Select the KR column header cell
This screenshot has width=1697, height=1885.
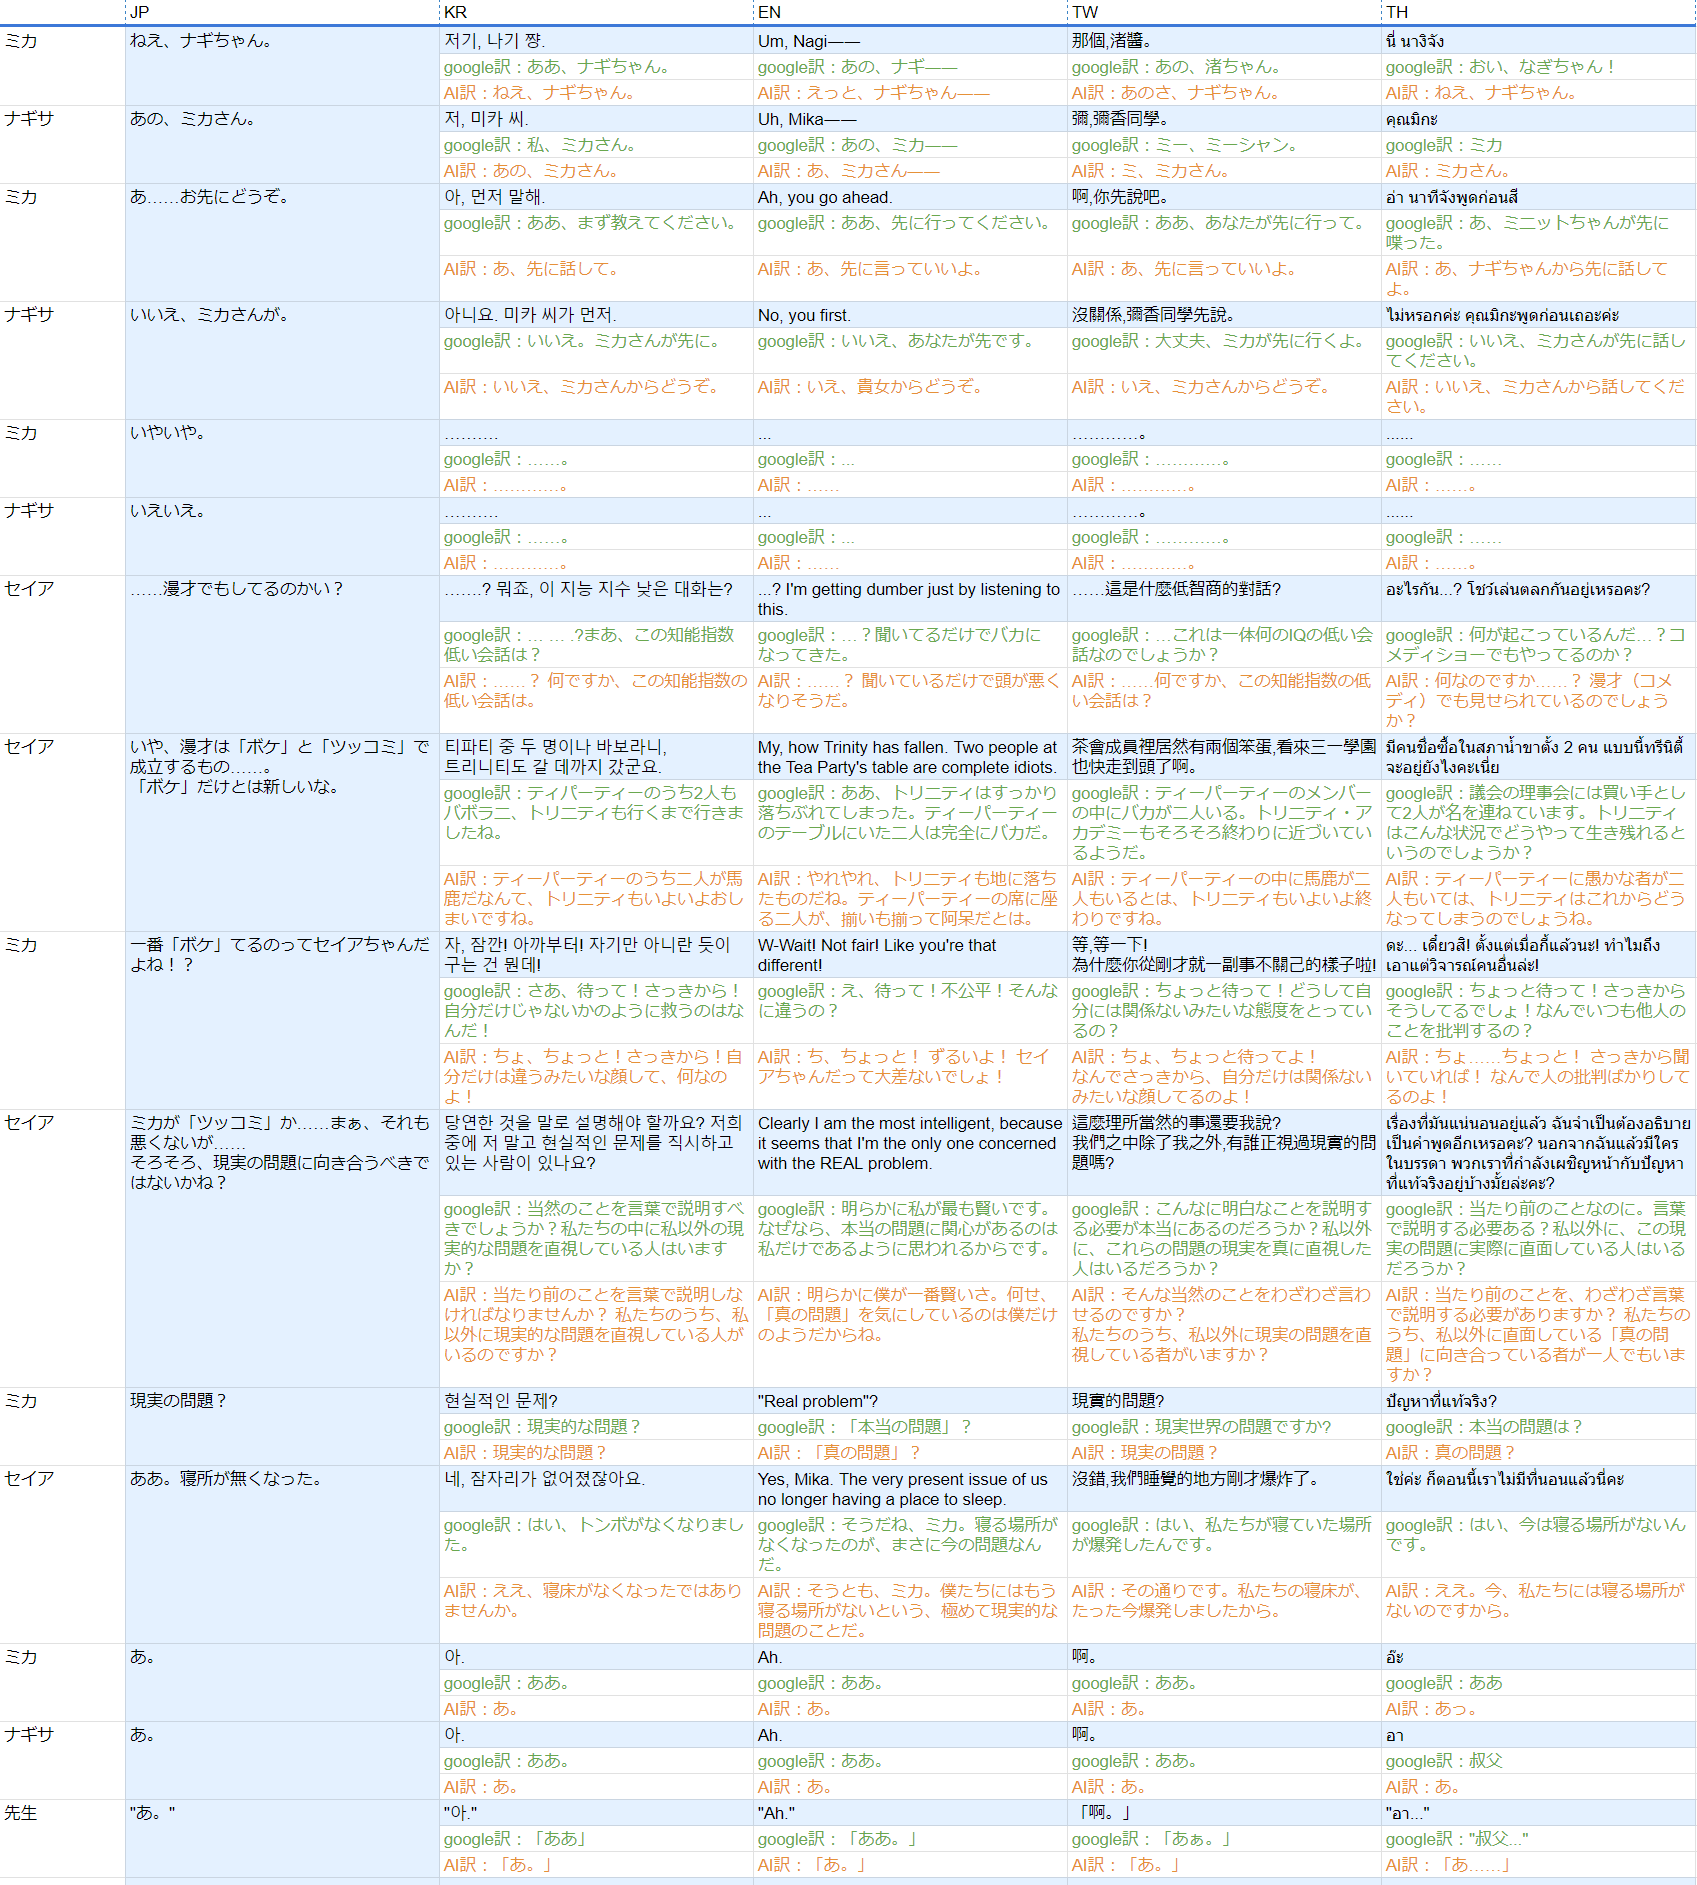tap(596, 12)
